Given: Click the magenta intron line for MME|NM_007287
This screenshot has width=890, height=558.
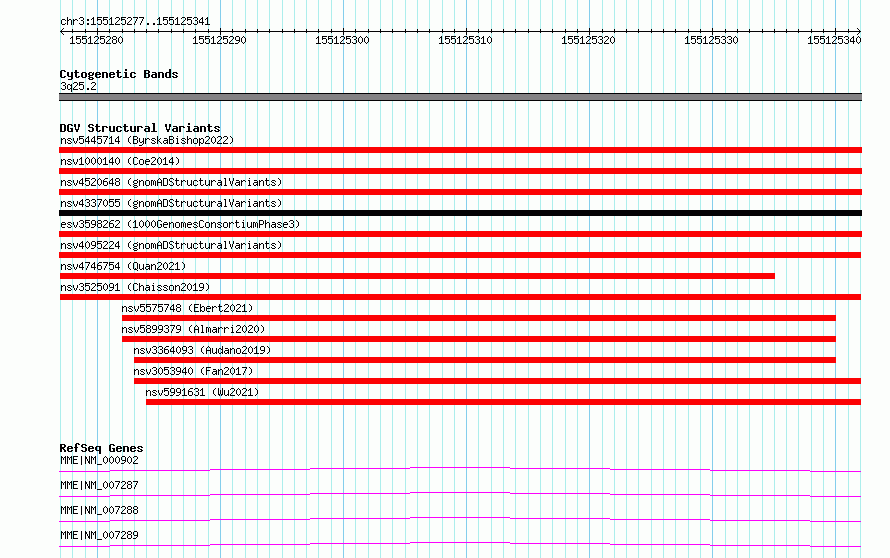Looking at the screenshot, I should (460, 493).
